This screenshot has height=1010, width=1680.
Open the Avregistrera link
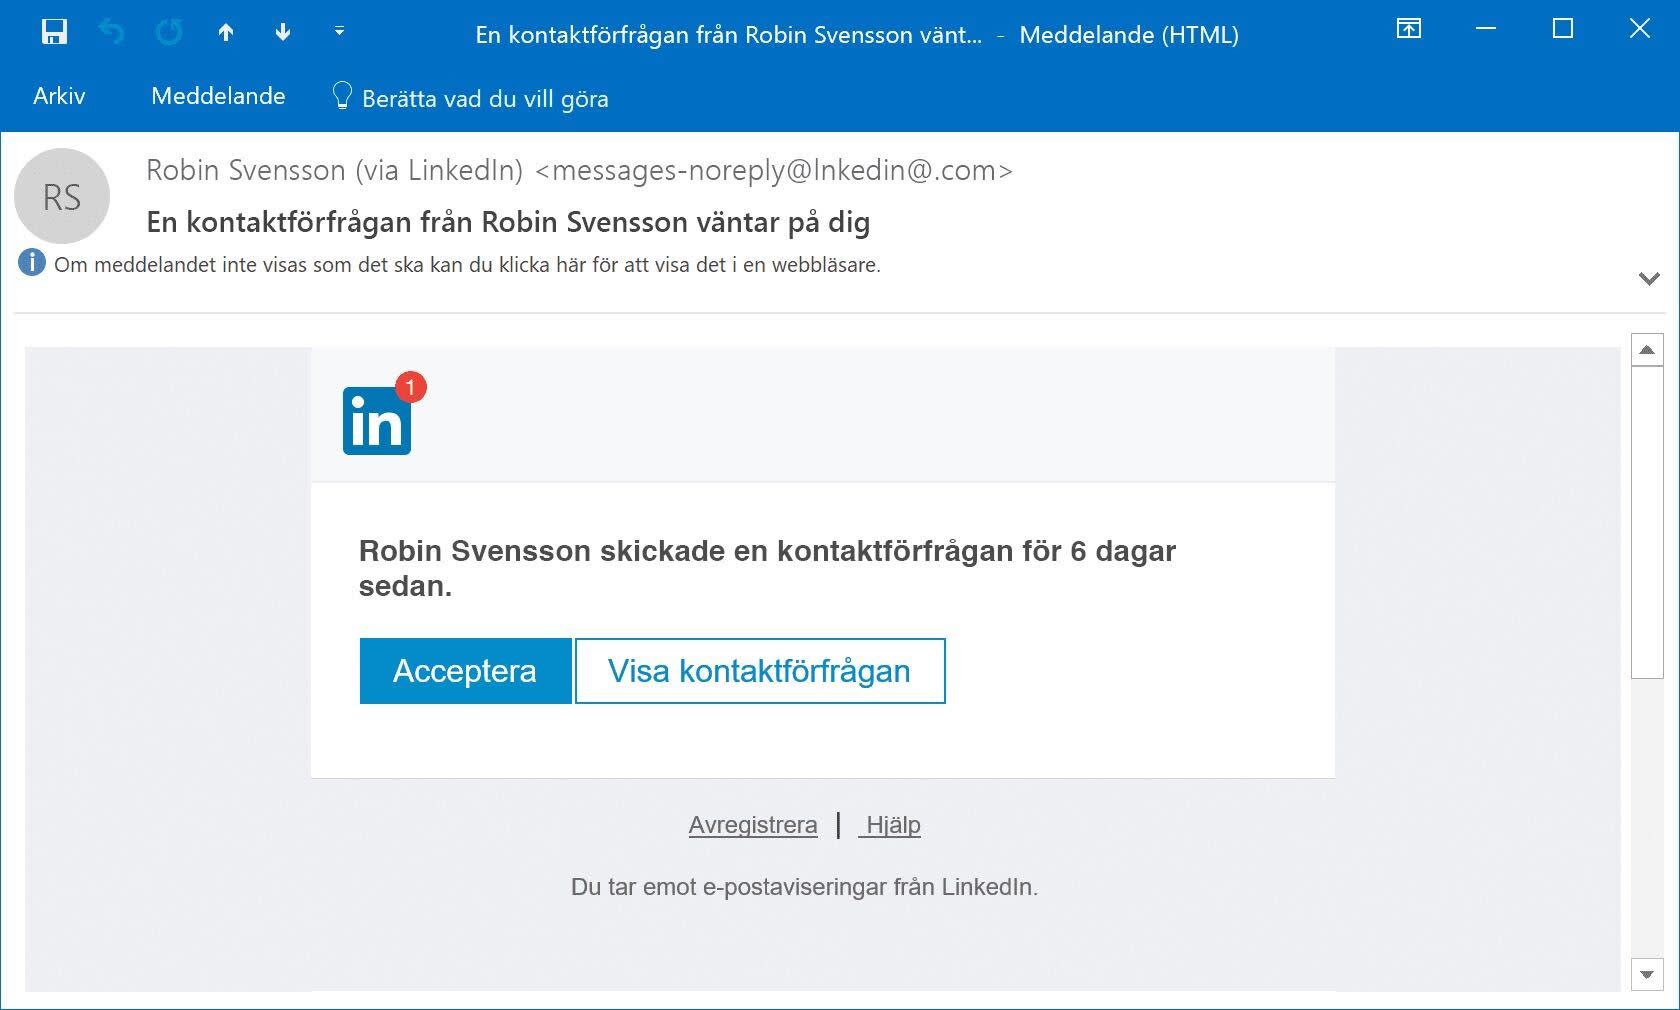[x=753, y=825]
